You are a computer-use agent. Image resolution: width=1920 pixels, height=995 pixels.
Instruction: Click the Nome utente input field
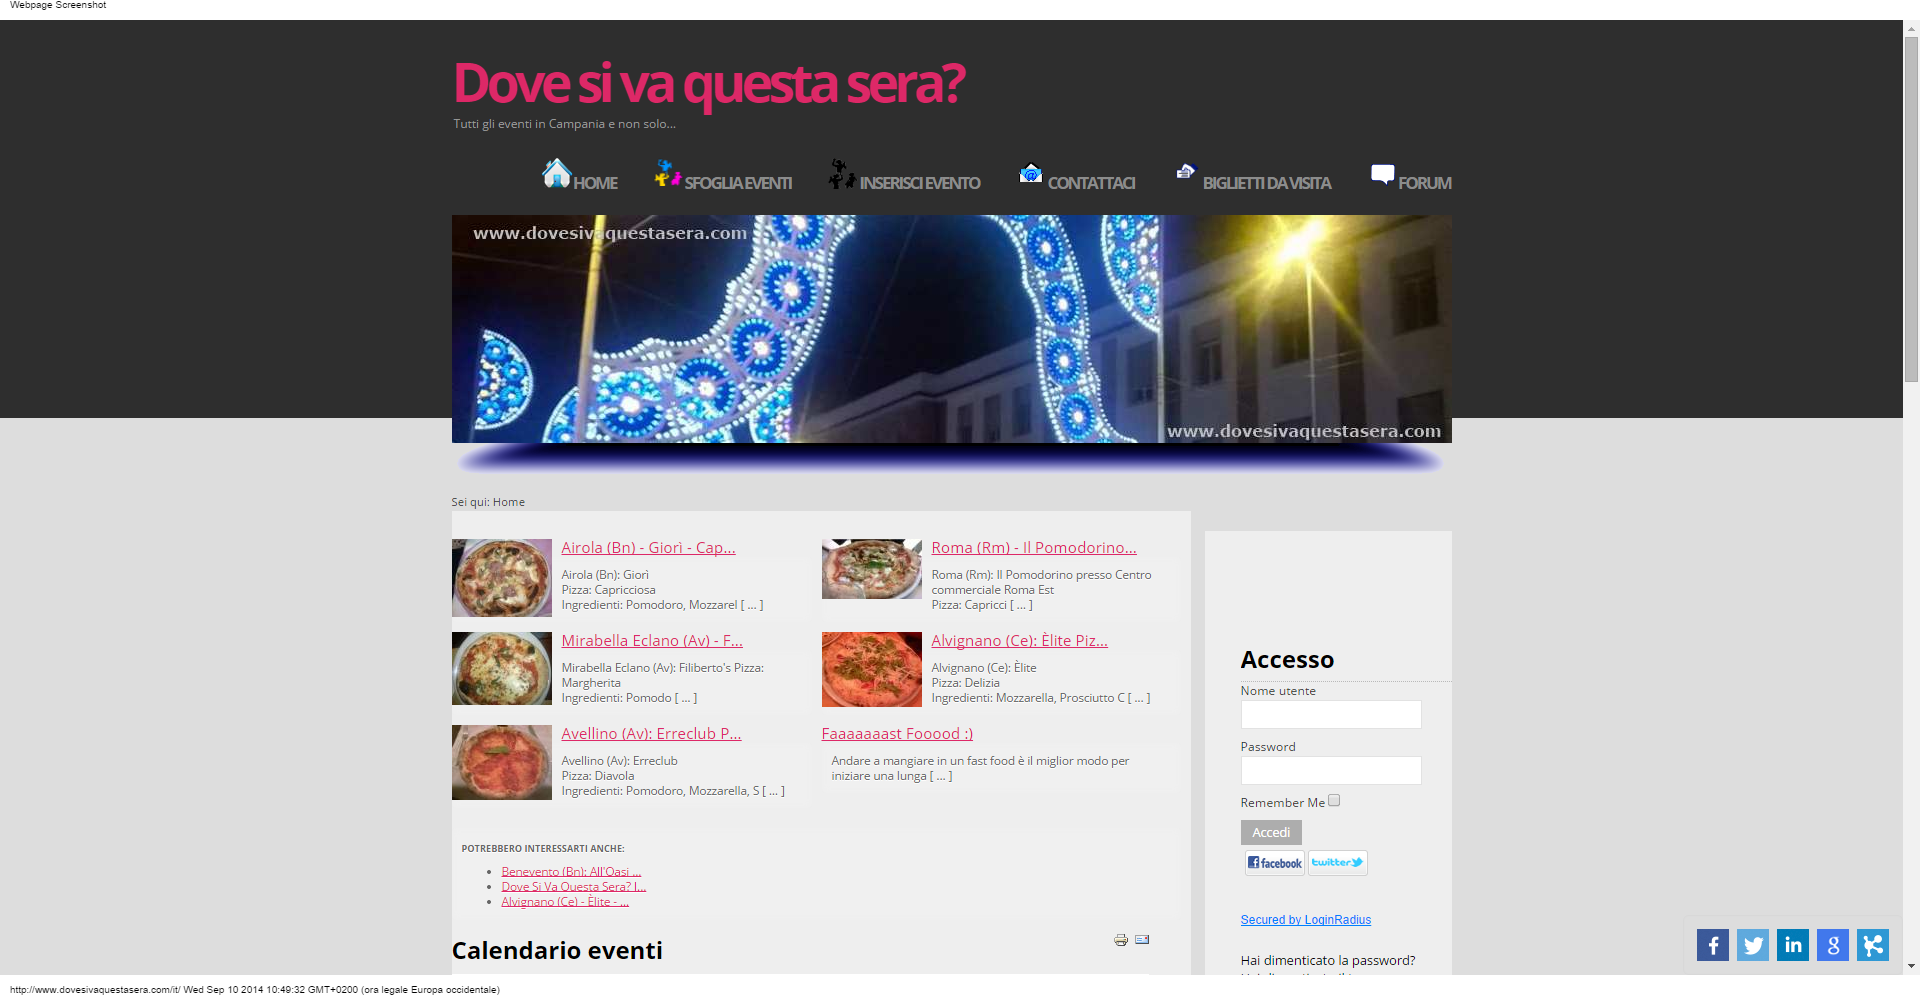pyautogui.click(x=1331, y=714)
